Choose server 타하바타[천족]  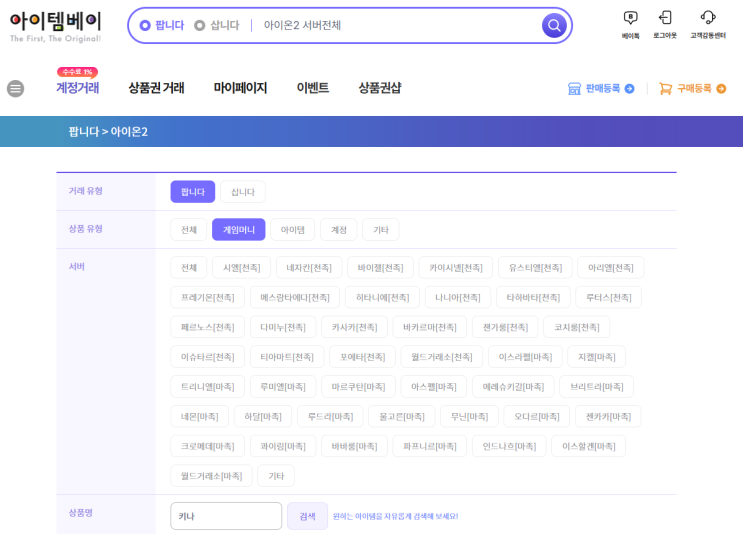[x=533, y=298]
